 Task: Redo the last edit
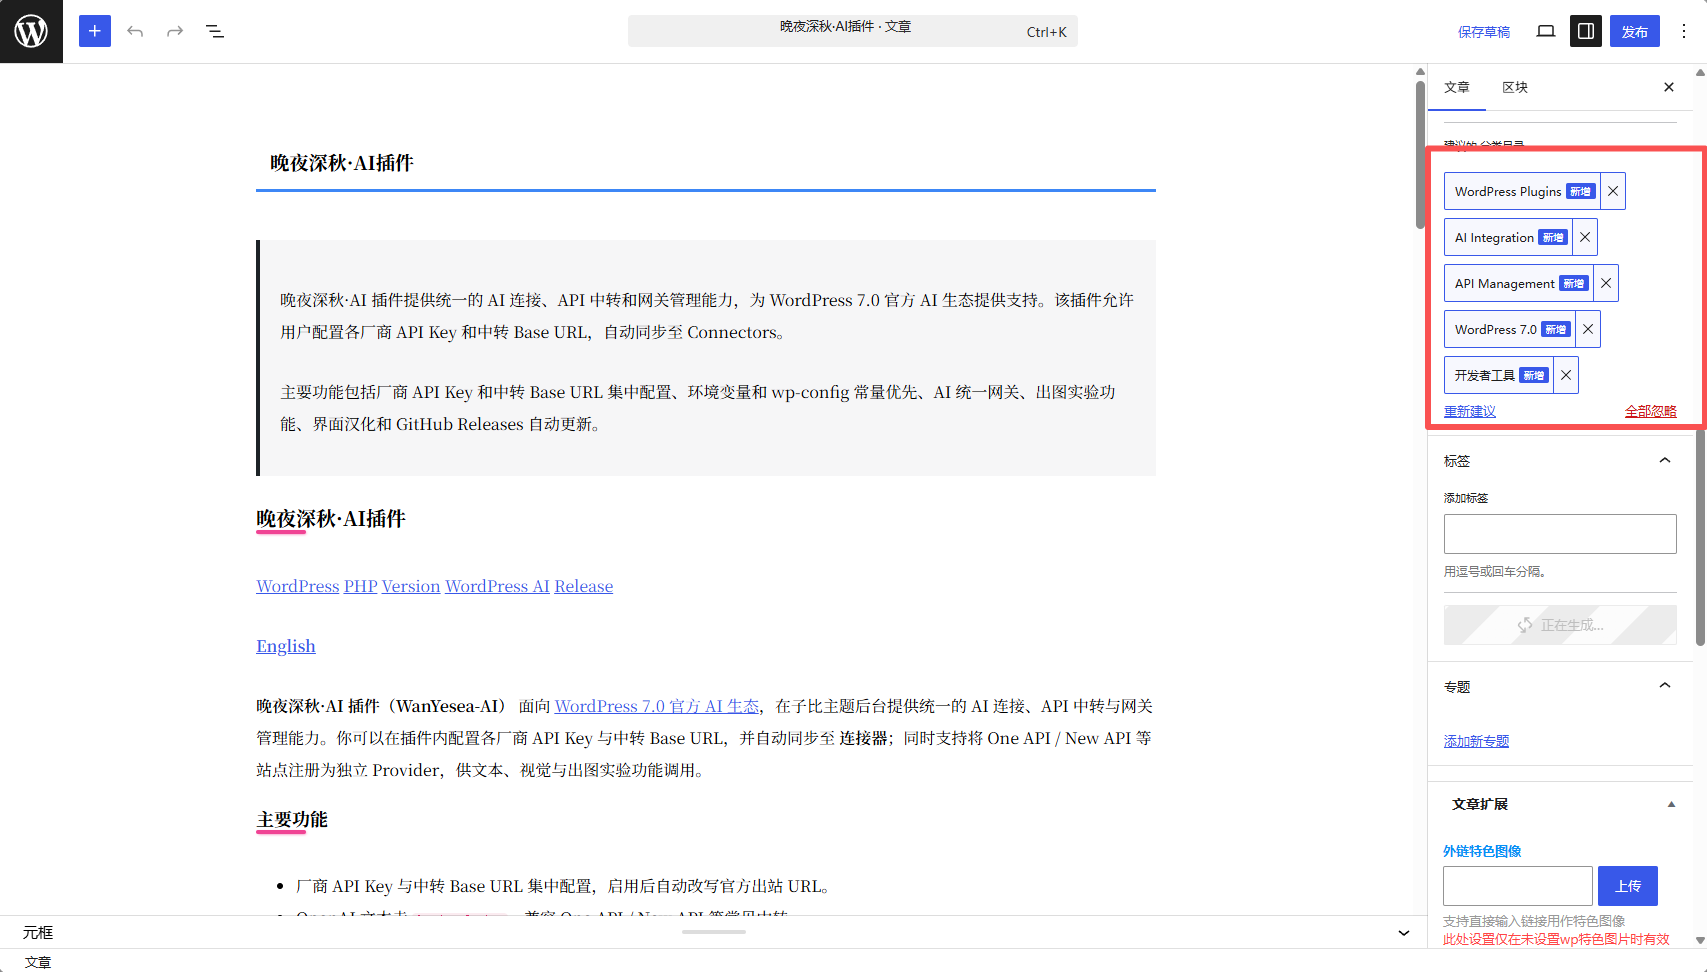coord(175,31)
